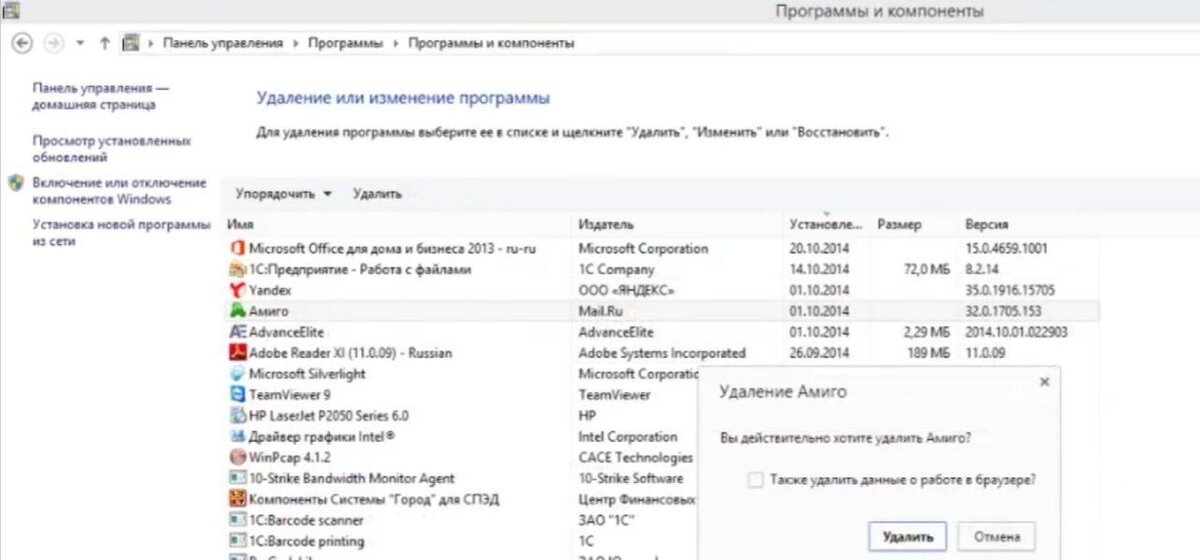Check Также удалить данные о работе checkbox
1200x560 pixels.
(x=756, y=480)
